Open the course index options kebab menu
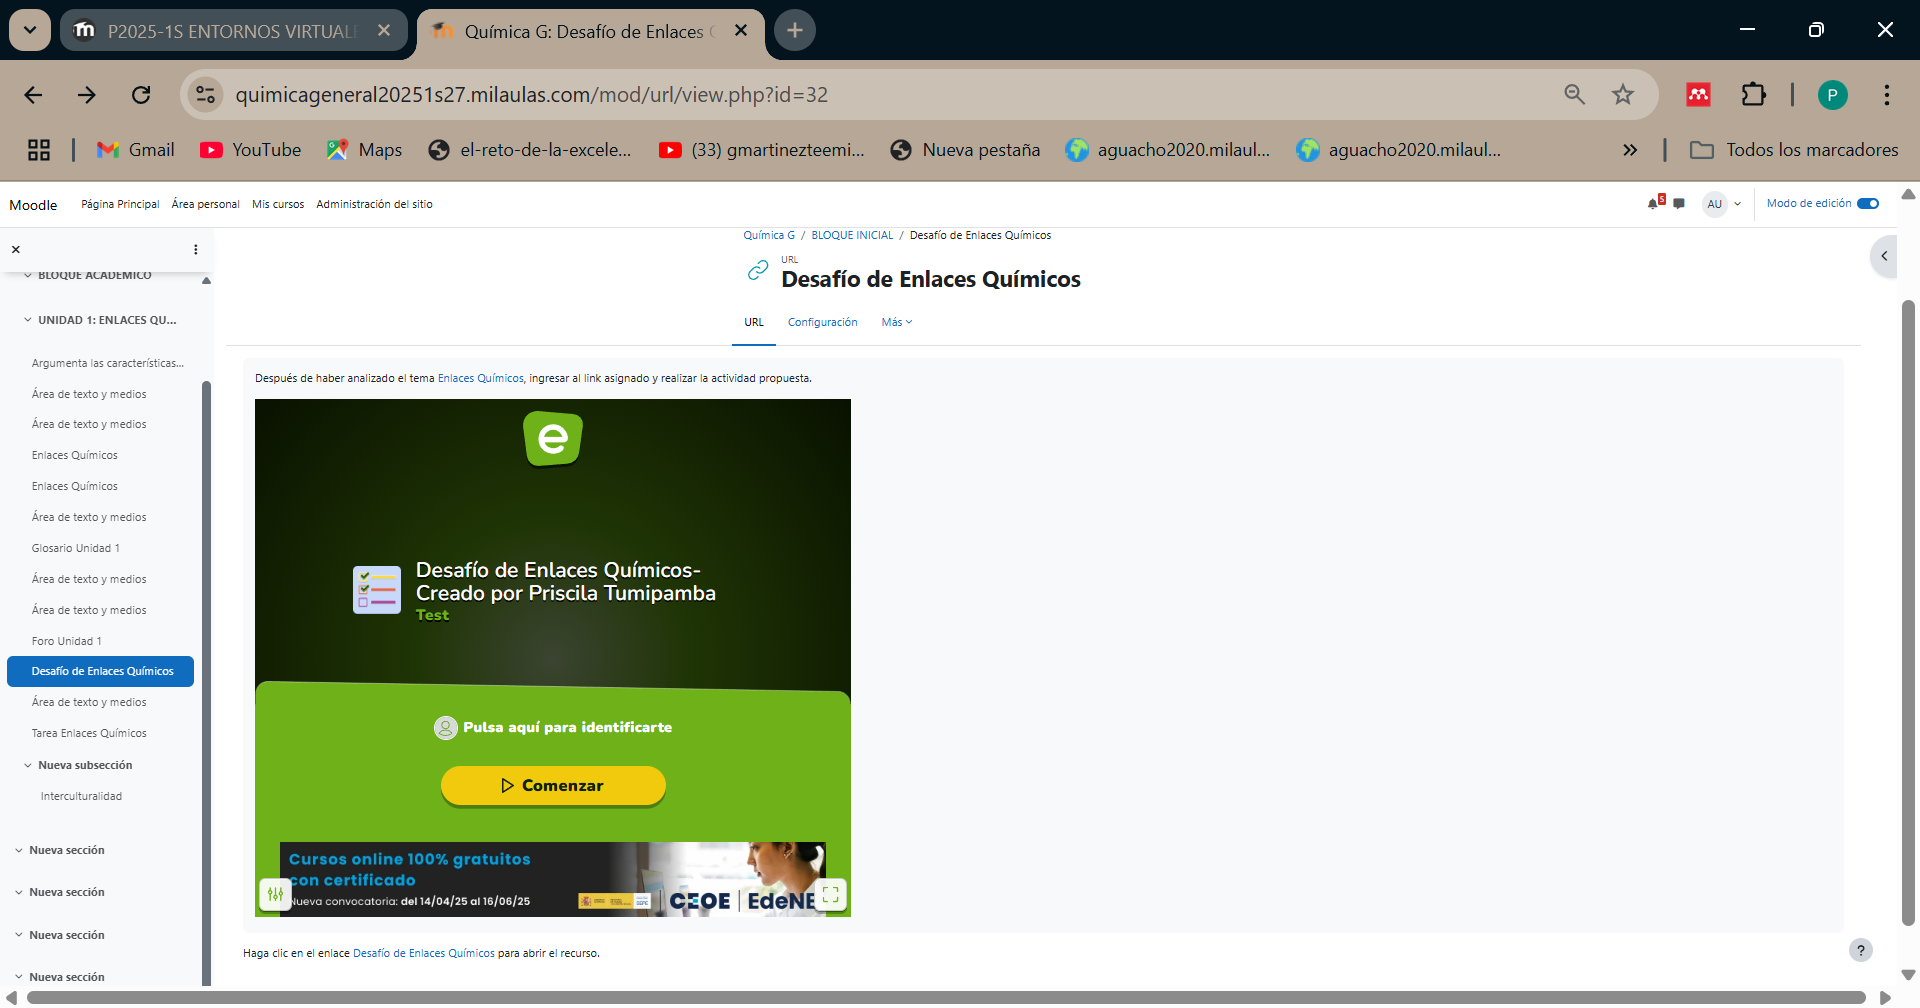Screen dimensions: 1920x1008 pos(195,249)
